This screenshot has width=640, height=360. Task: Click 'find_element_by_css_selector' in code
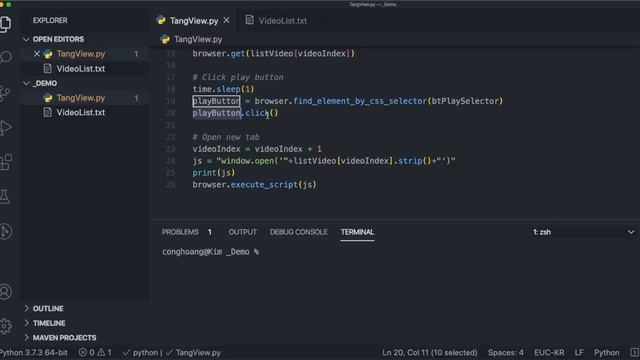click(x=360, y=101)
